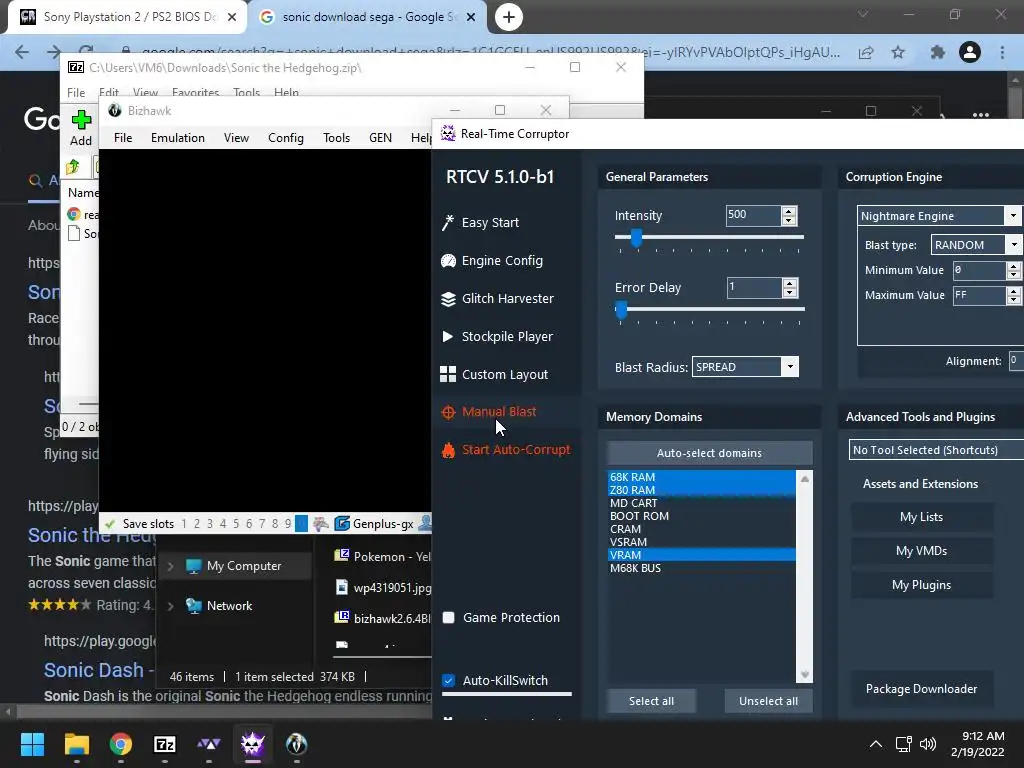
Task: Click memory domains list scrollbar
Action: (x=805, y=577)
